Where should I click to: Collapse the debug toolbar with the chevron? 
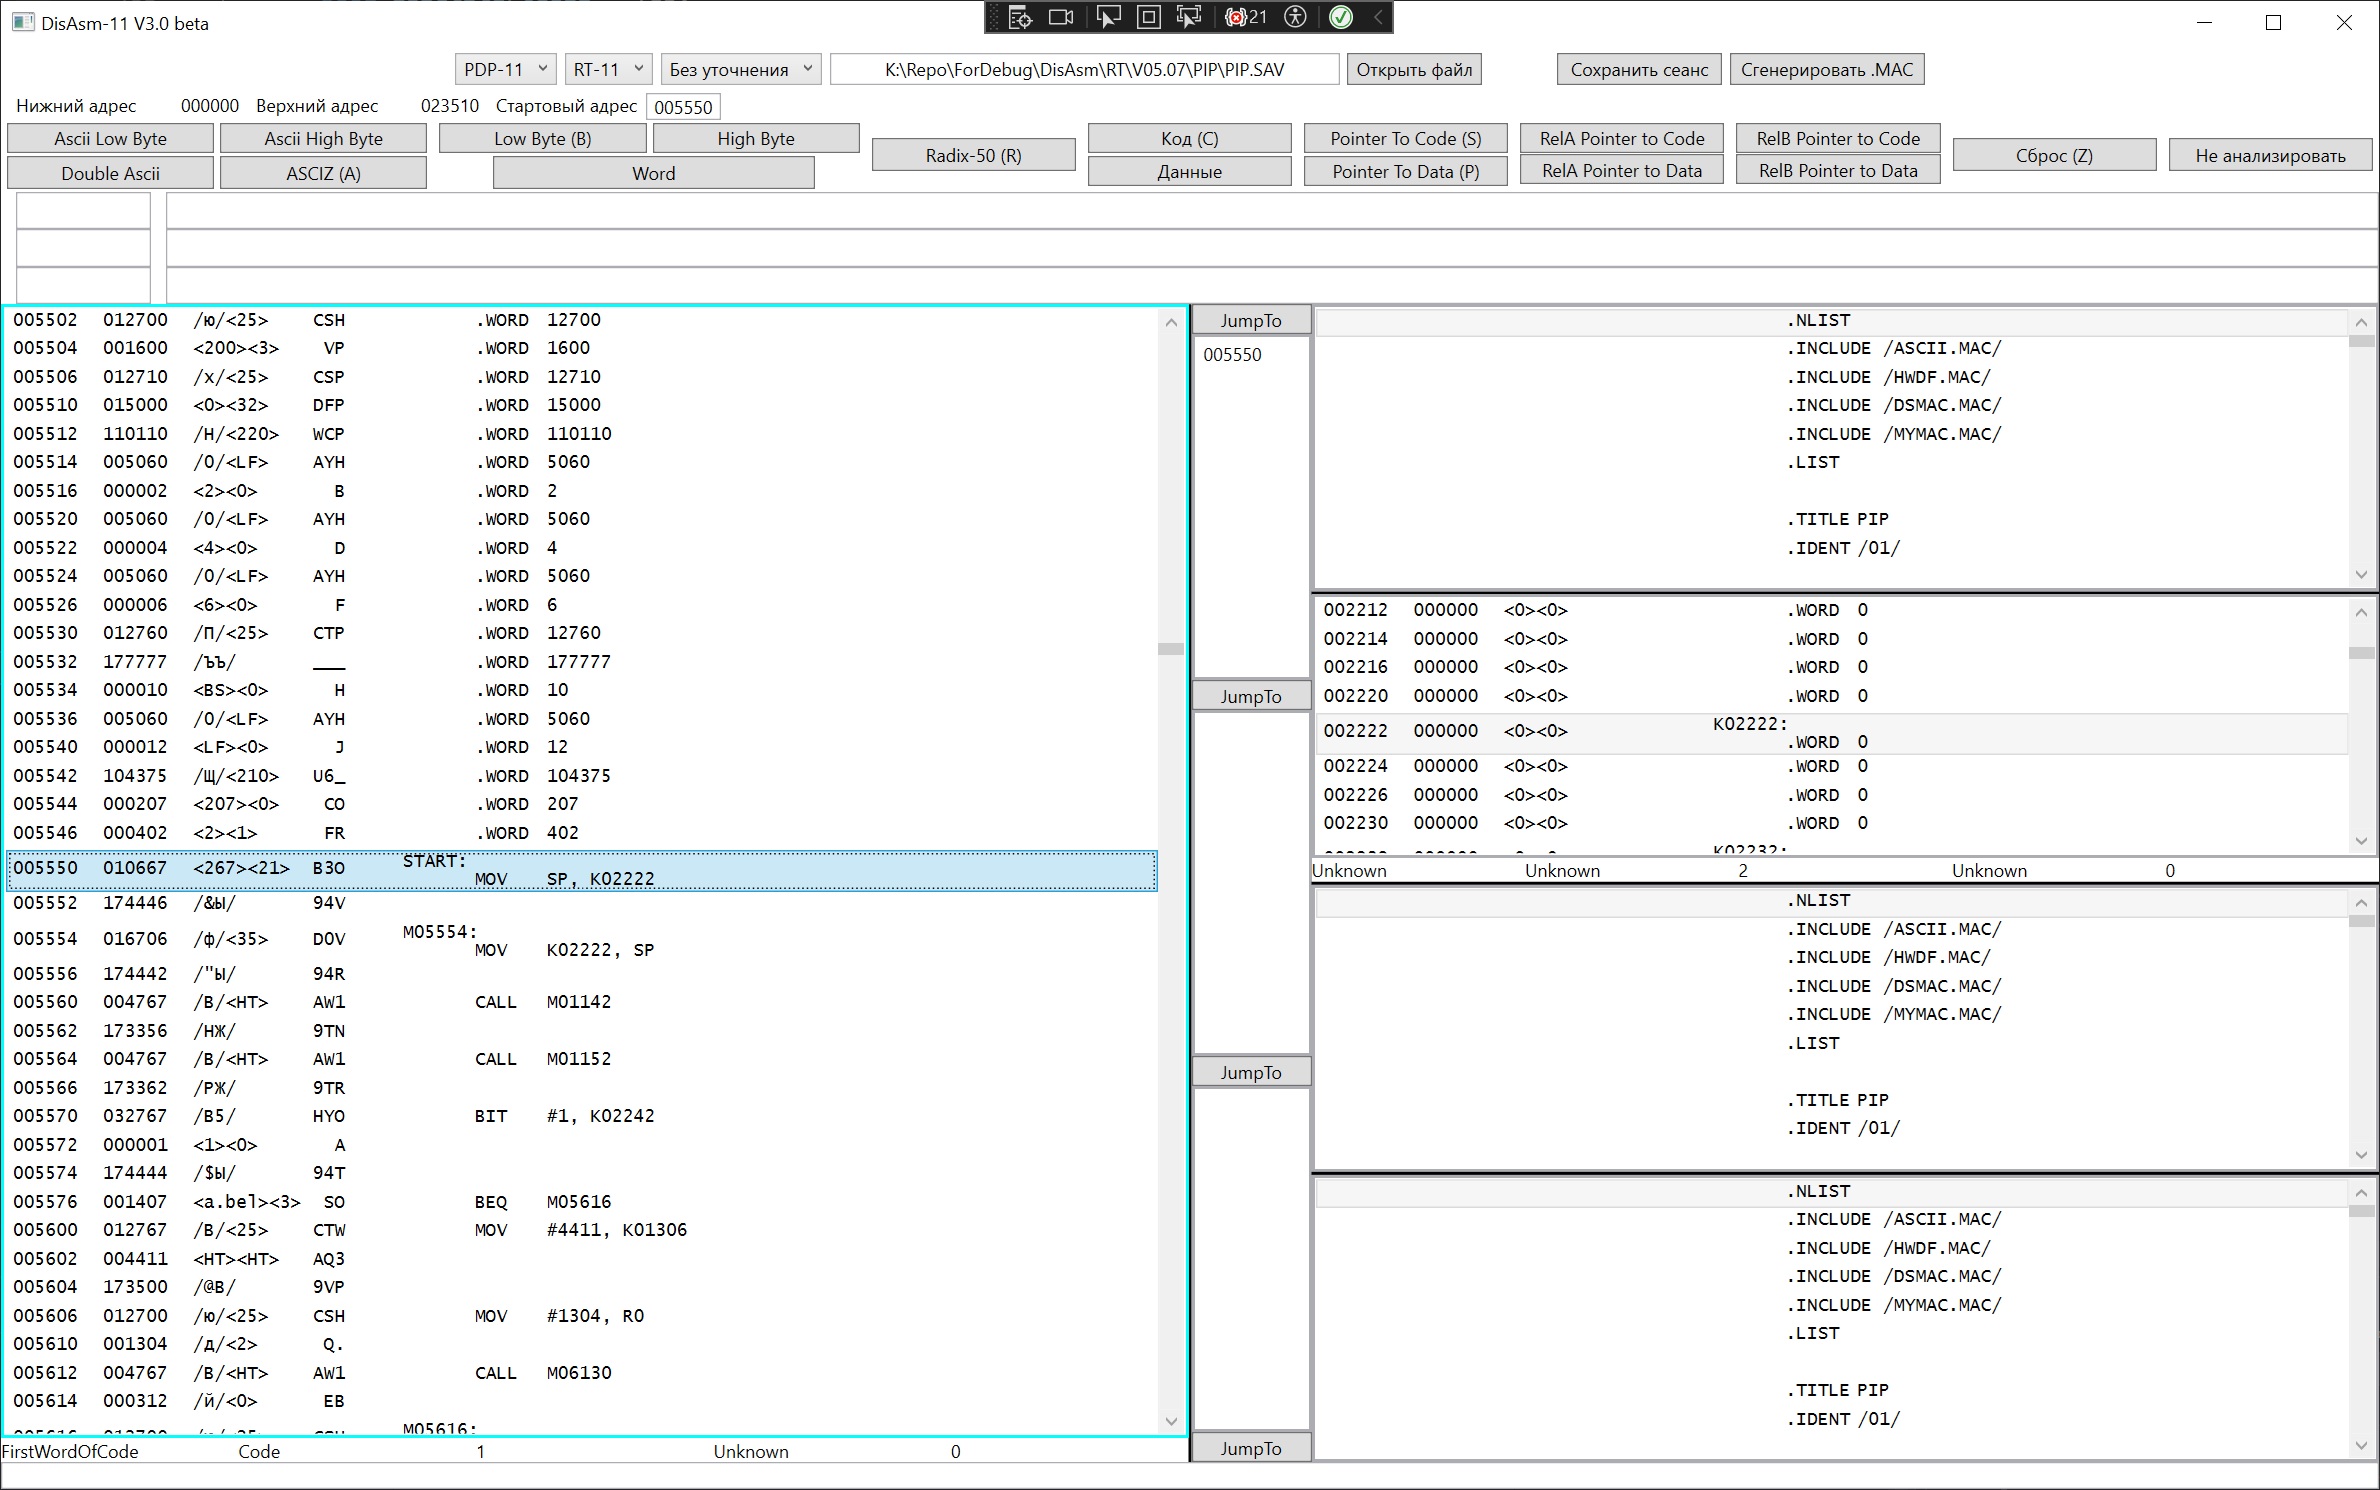[x=1378, y=17]
